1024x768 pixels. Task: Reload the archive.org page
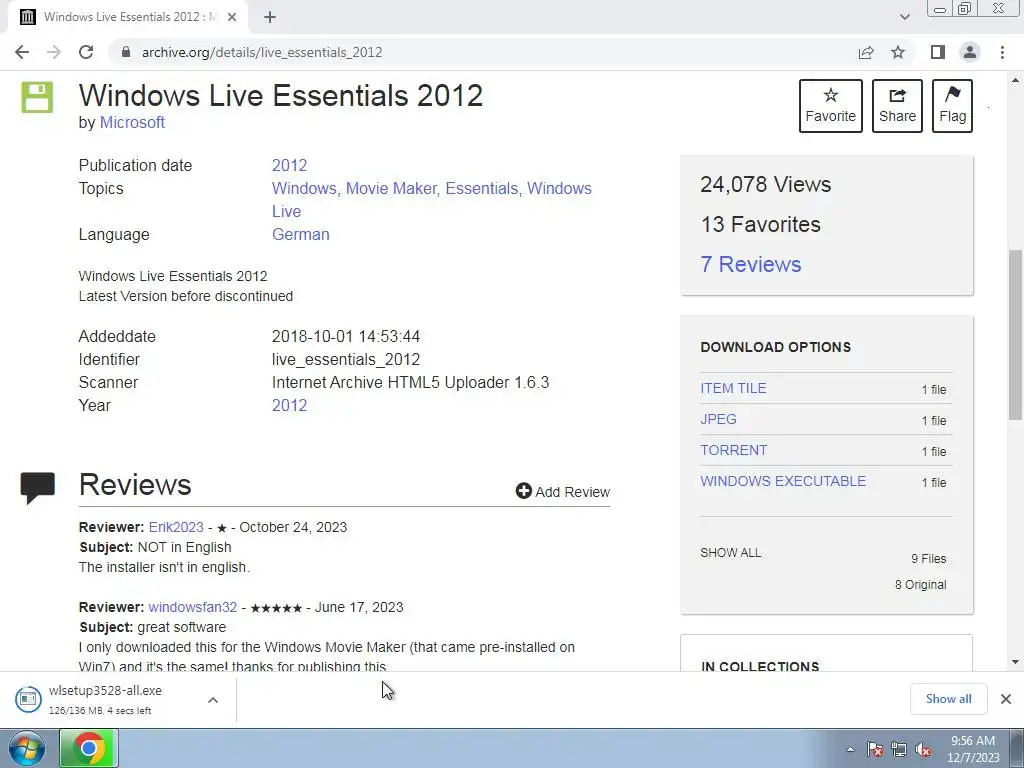coord(86,52)
